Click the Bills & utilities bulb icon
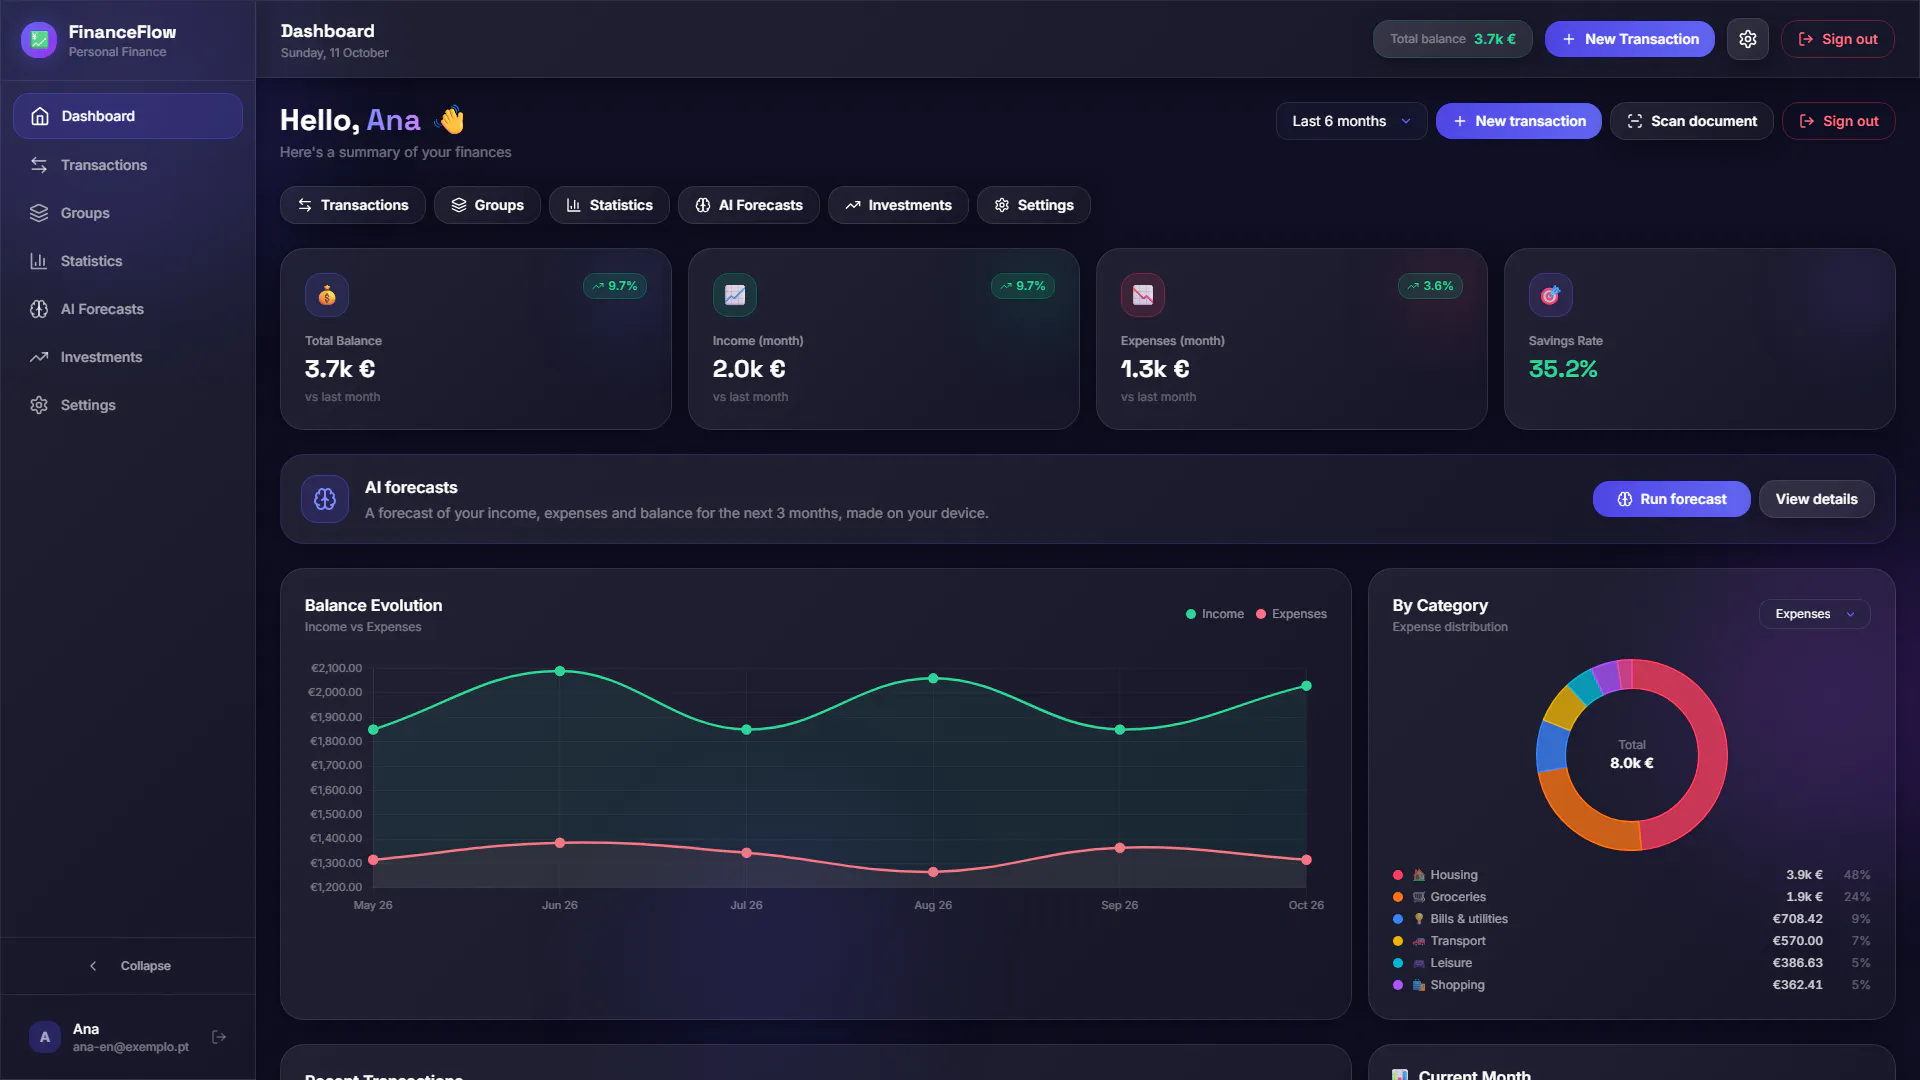1920x1080 pixels. tap(1418, 919)
